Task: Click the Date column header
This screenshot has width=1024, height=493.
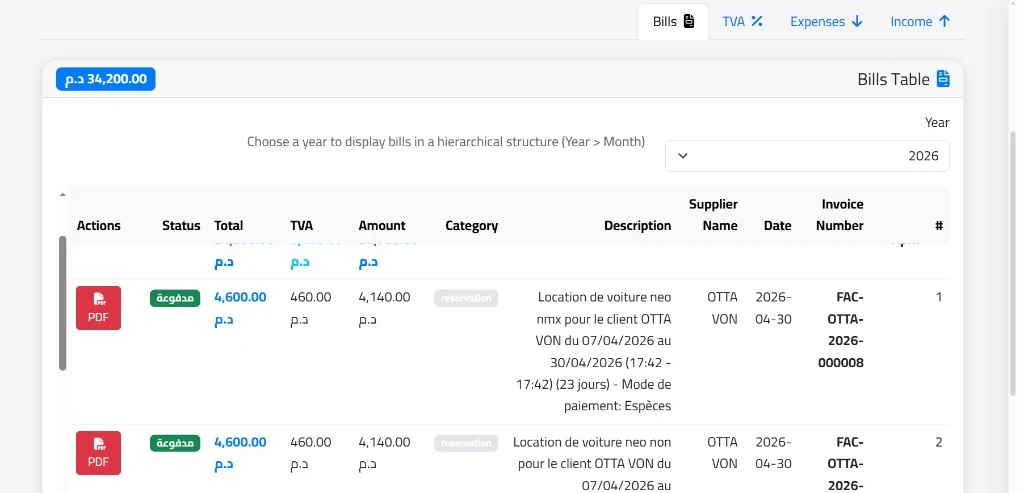Action: [x=778, y=225]
